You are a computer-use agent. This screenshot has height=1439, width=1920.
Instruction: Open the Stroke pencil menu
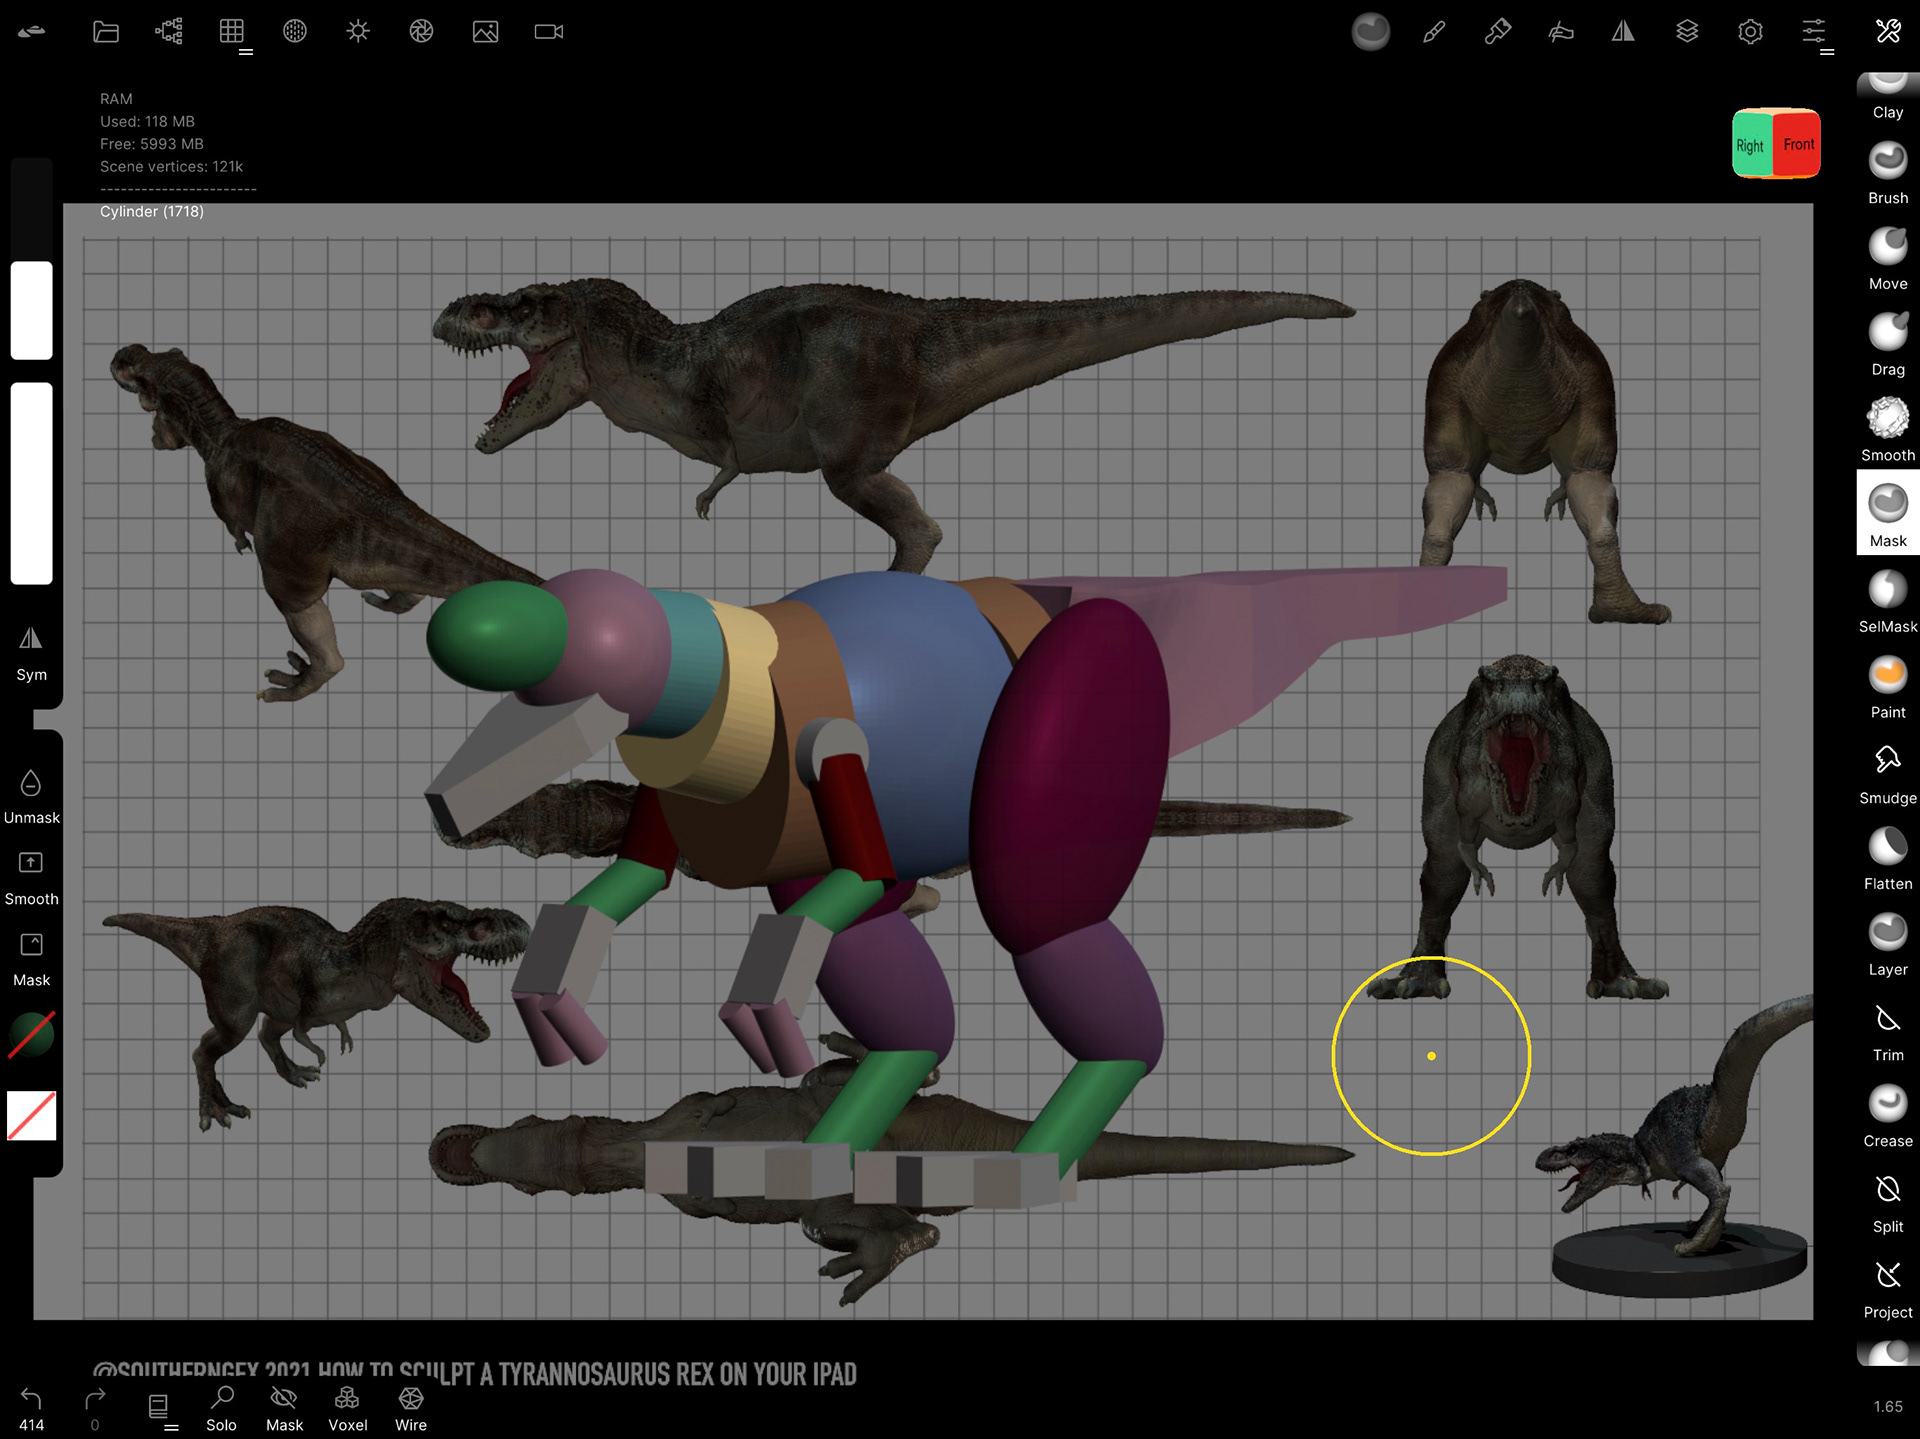pos(1434,32)
